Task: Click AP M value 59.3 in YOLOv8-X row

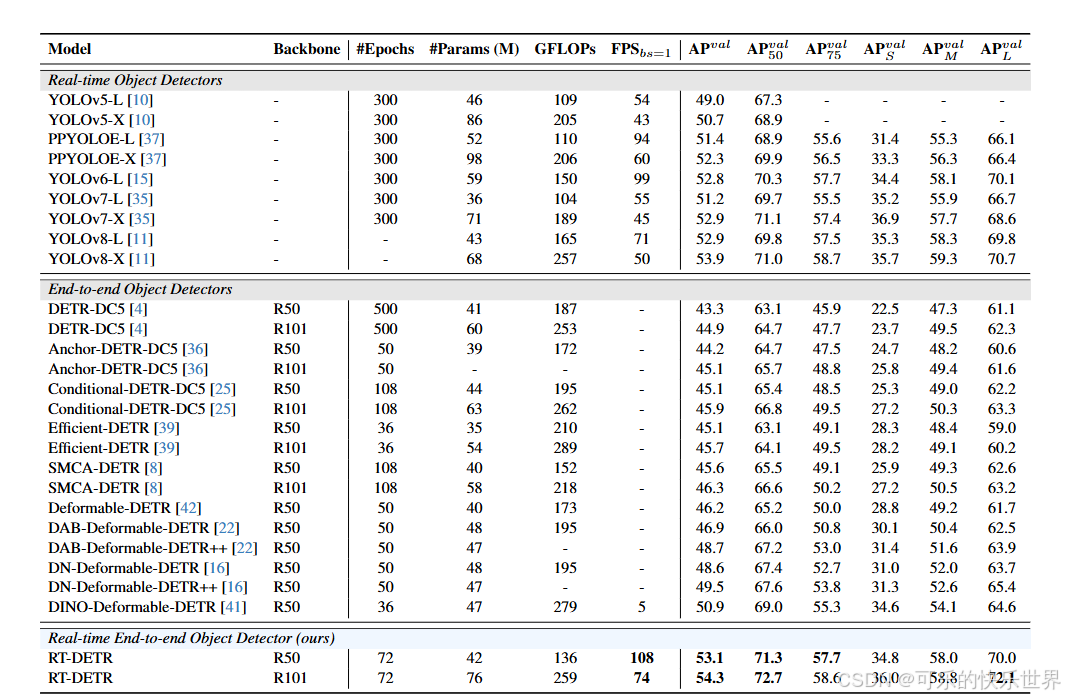Action: pyautogui.click(x=943, y=260)
